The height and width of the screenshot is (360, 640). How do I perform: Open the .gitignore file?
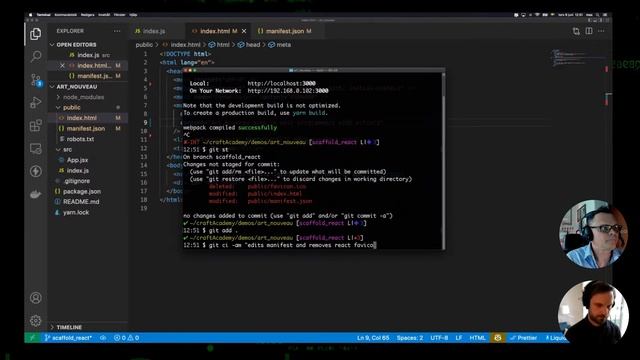tap(76, 181)
